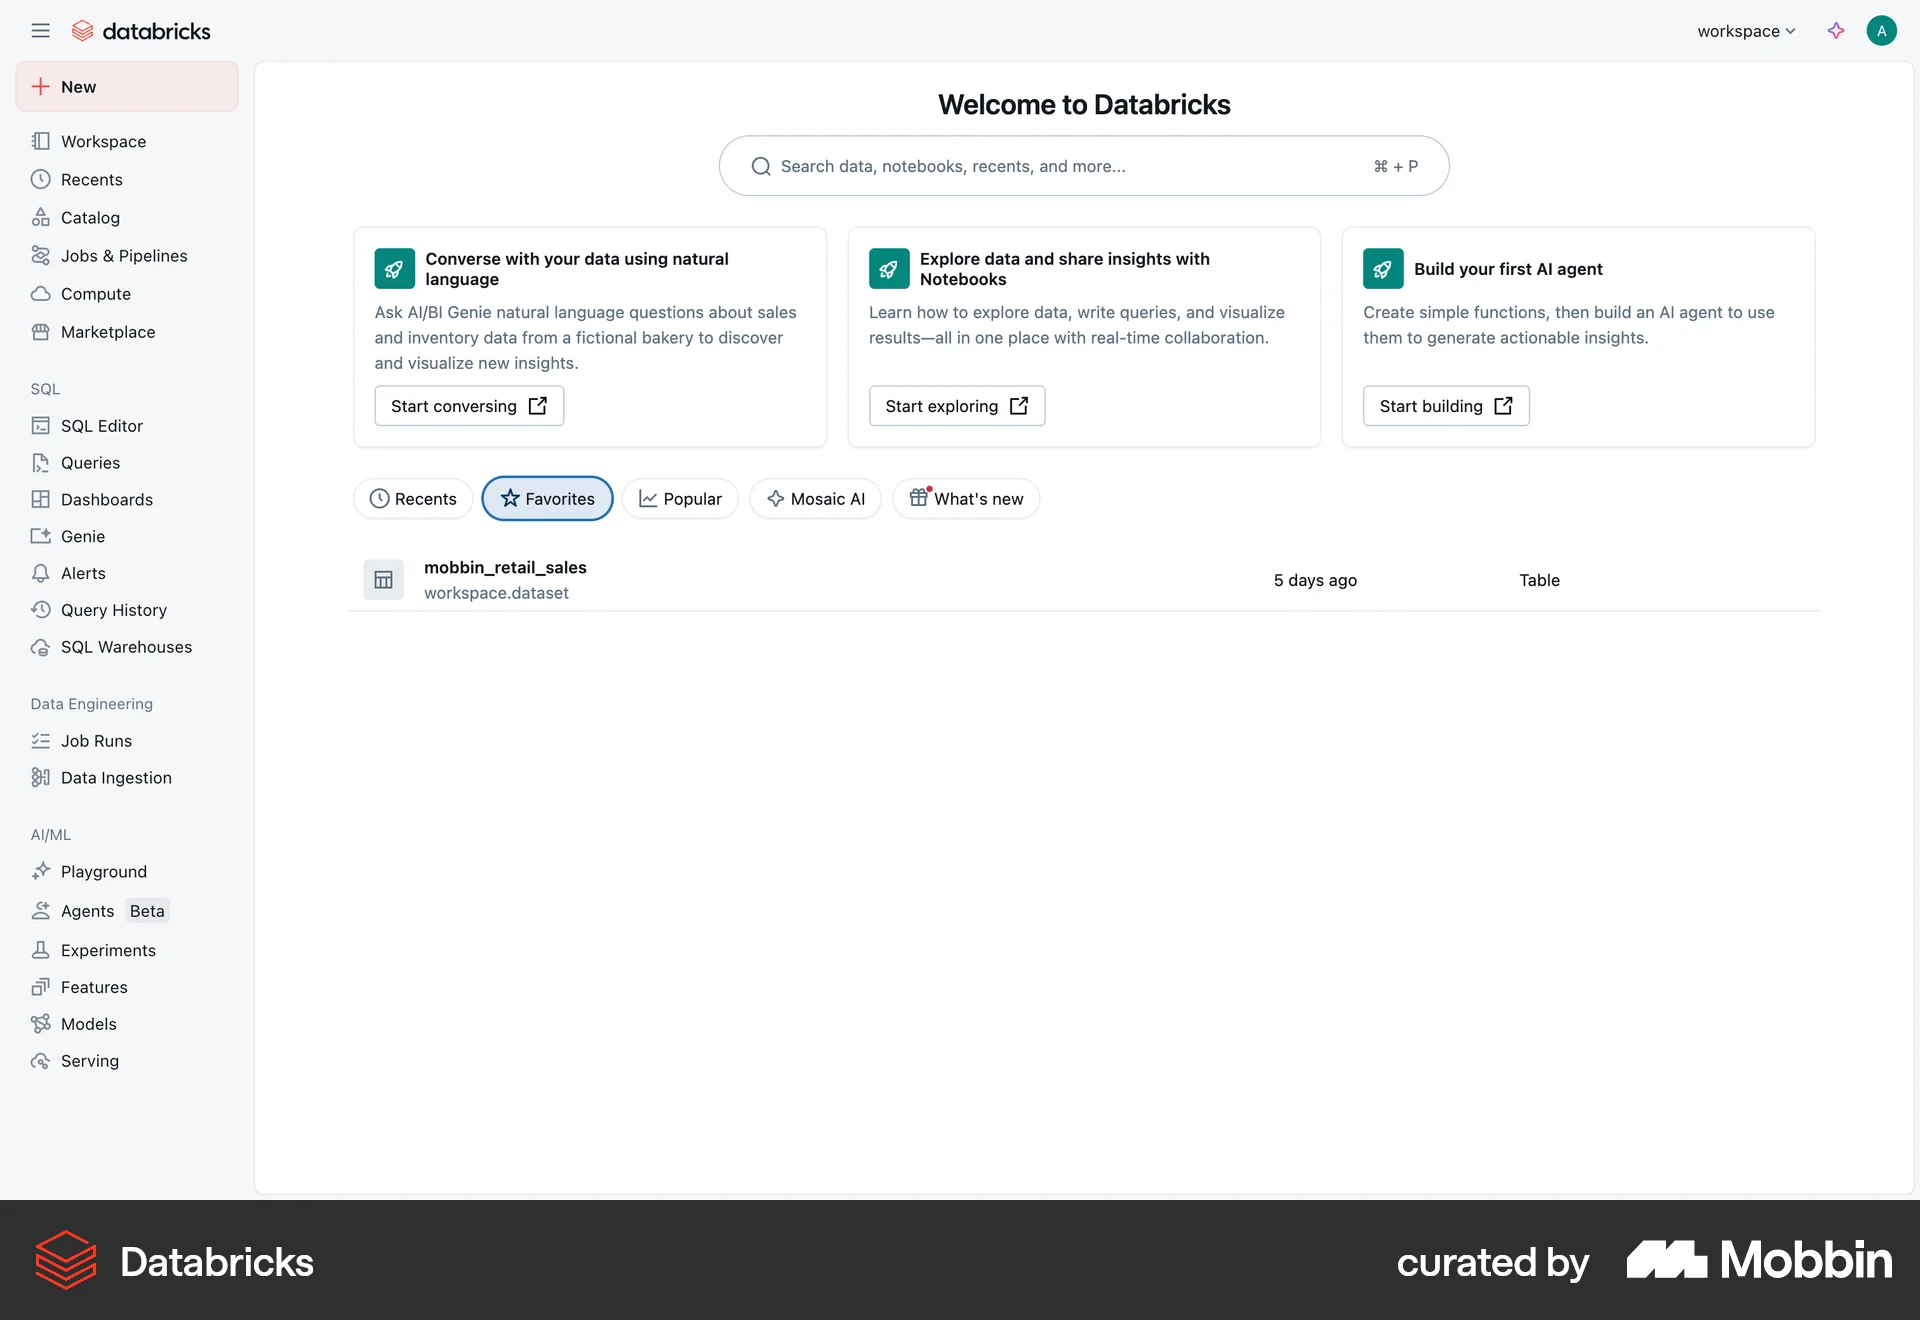The image size is (1920, 1320).
Task: Open the SQL Editor from the sidebar
Action: tap(101, 425)
